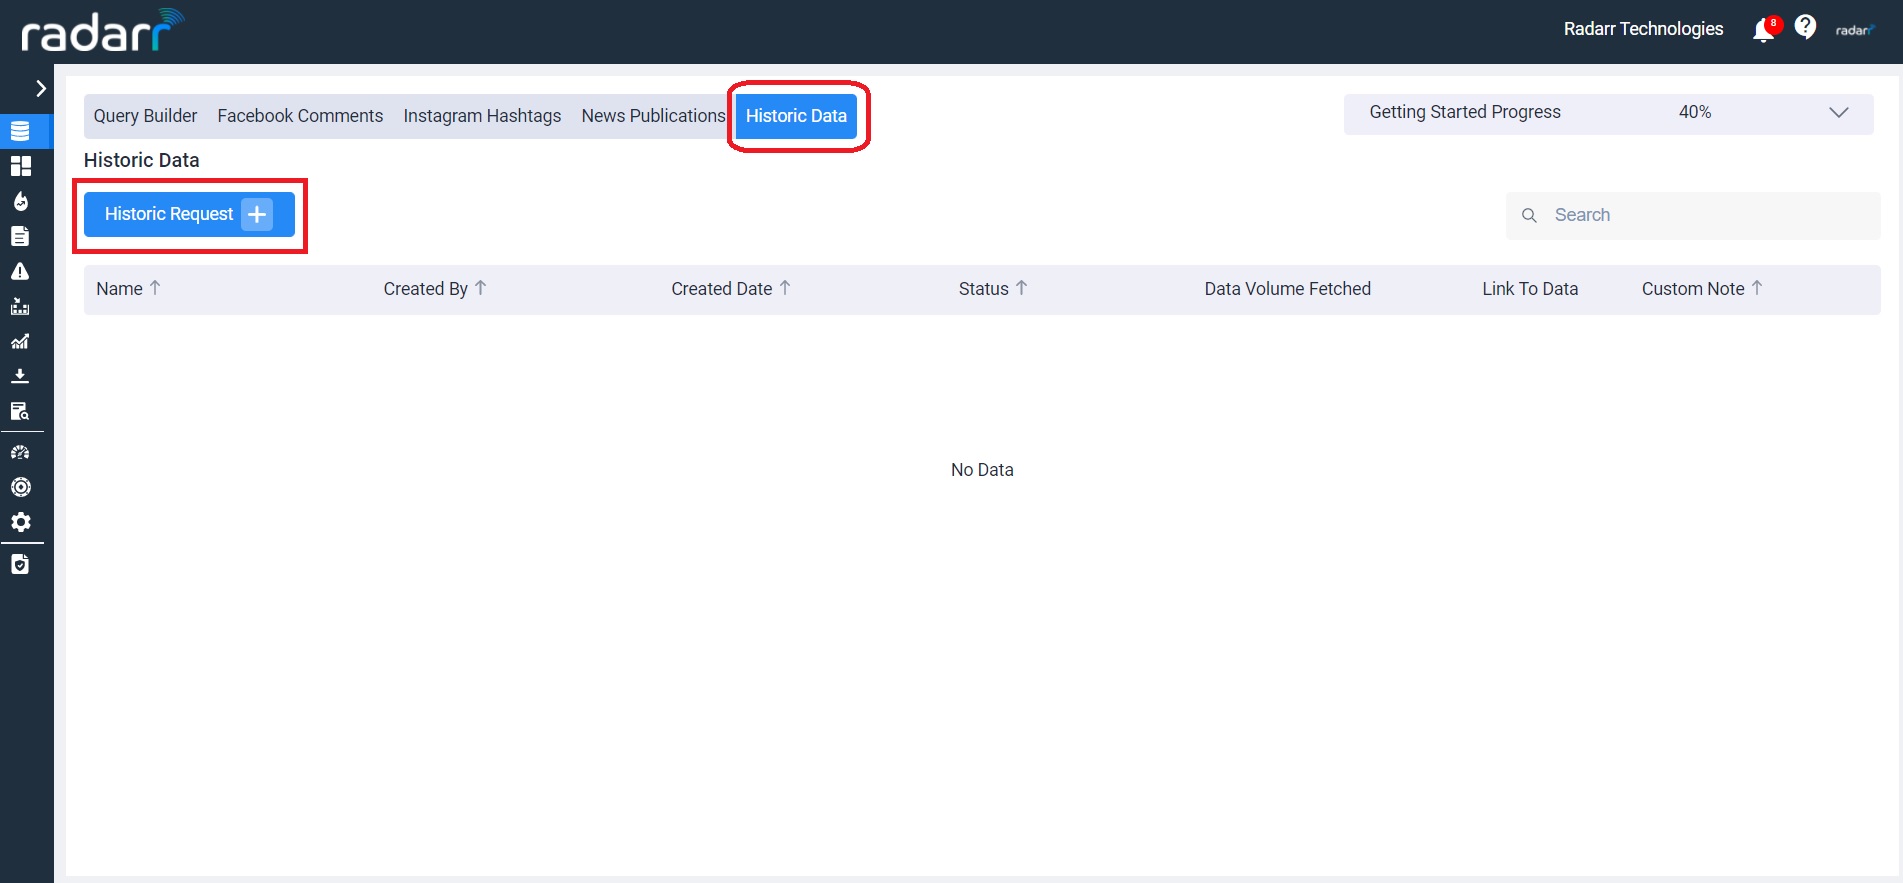Open the factory-style chart sidebar icon
The height and width of the screenshot is (883, 1903).
pos(20,306)
